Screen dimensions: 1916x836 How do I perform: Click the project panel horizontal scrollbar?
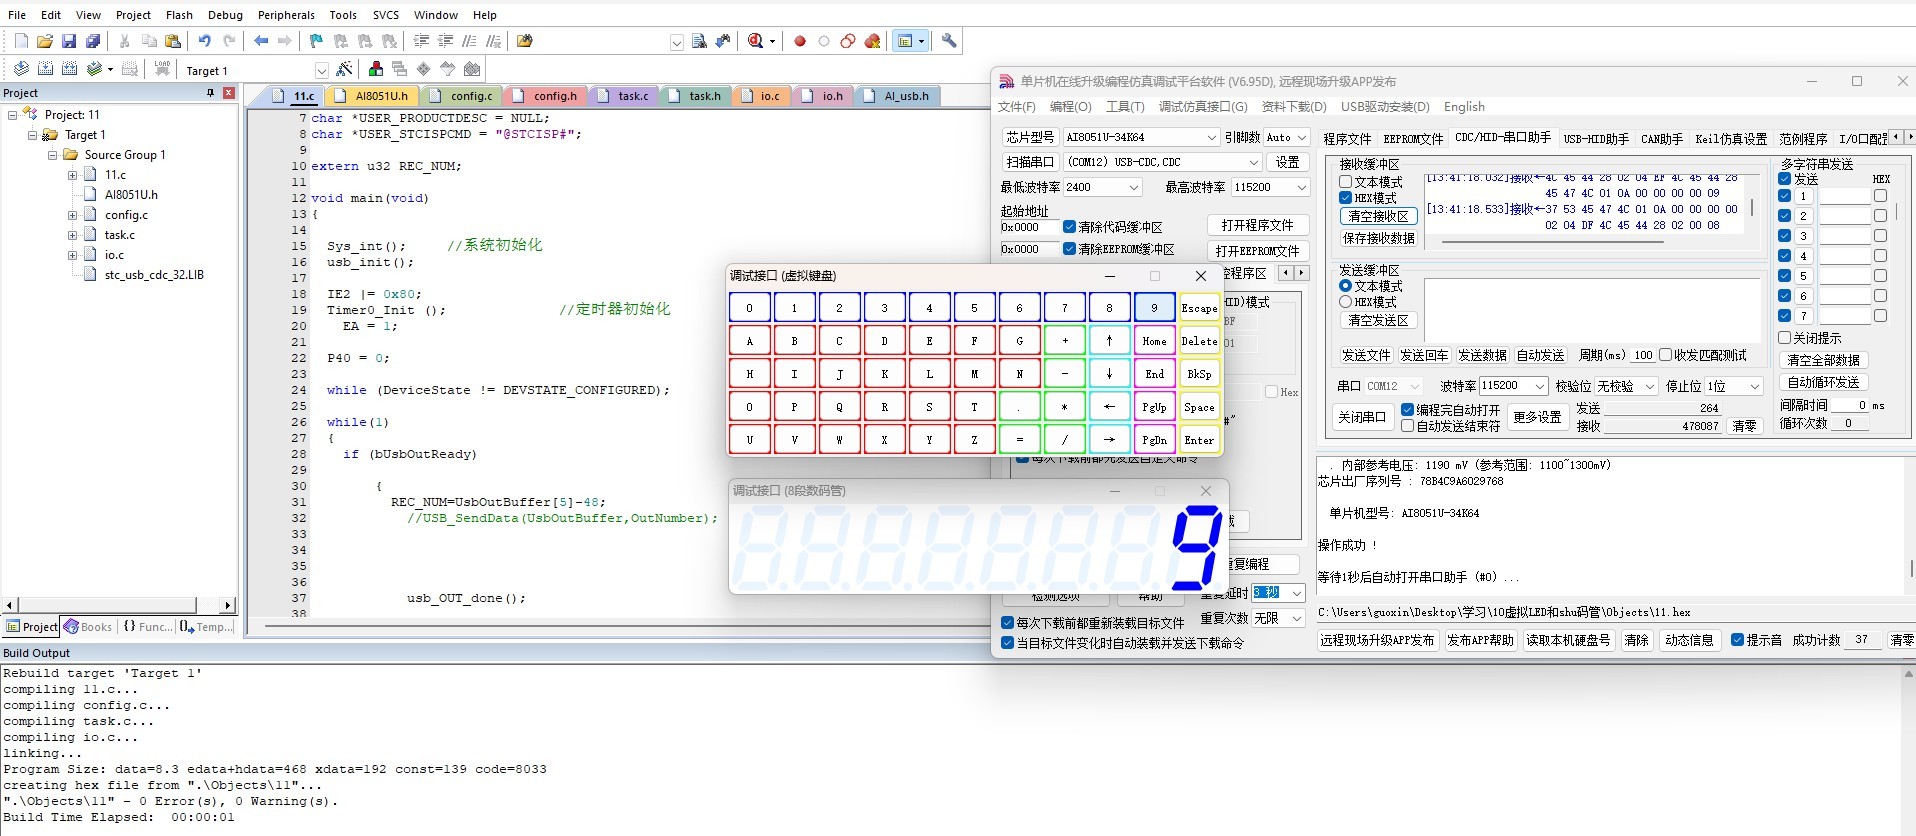[118, 605]
